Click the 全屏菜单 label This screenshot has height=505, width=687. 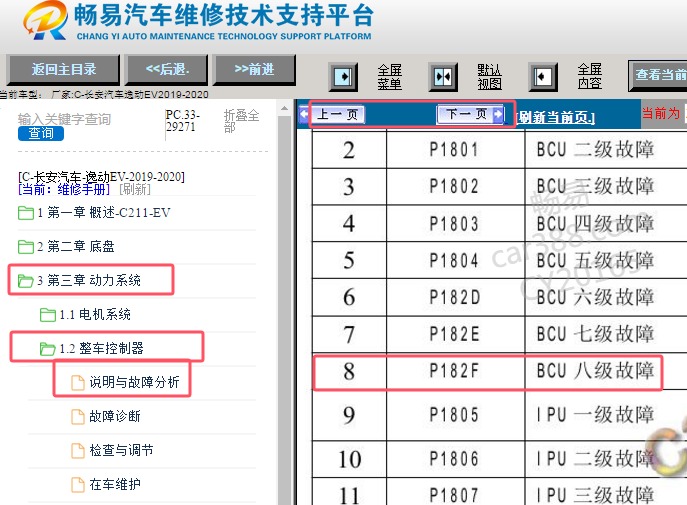click(390, 77)
